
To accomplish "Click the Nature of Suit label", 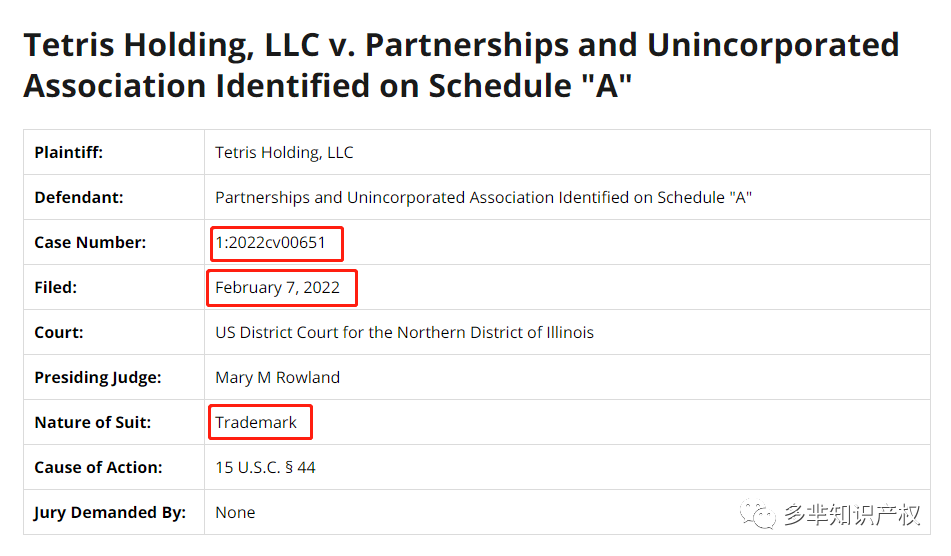I will (93, 422).
